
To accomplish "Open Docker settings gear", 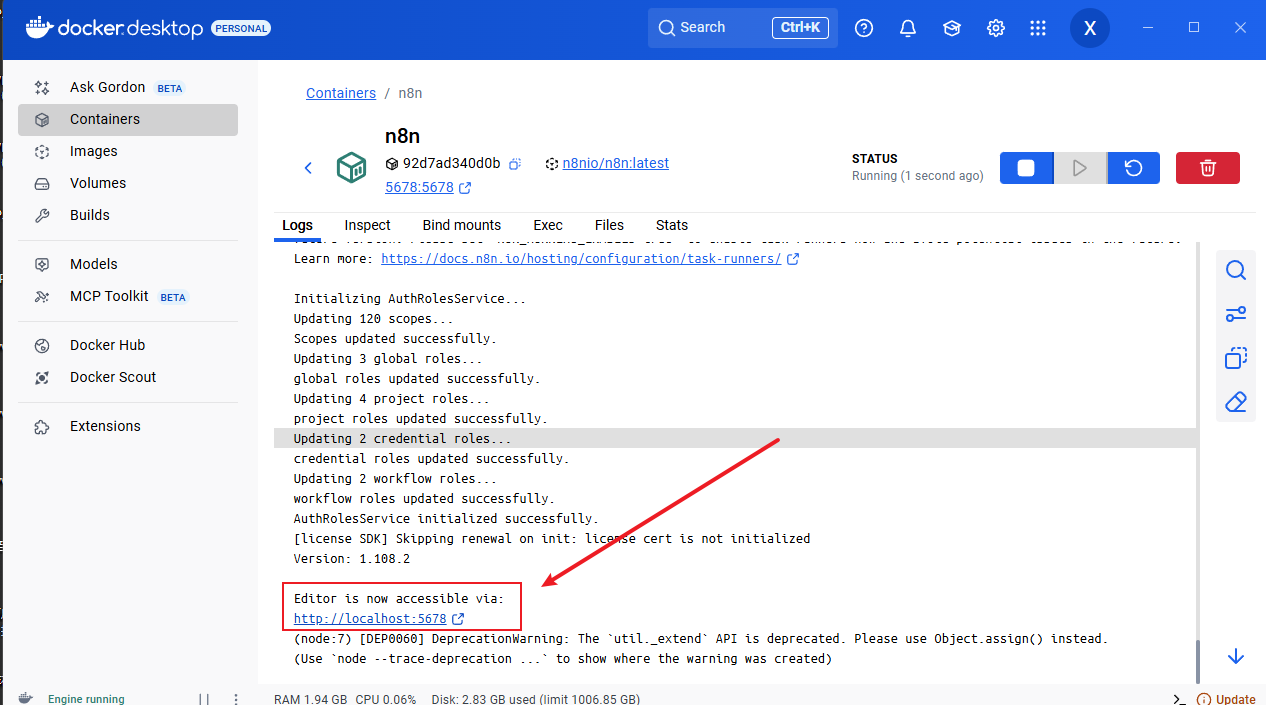I will tap(996, 28).
